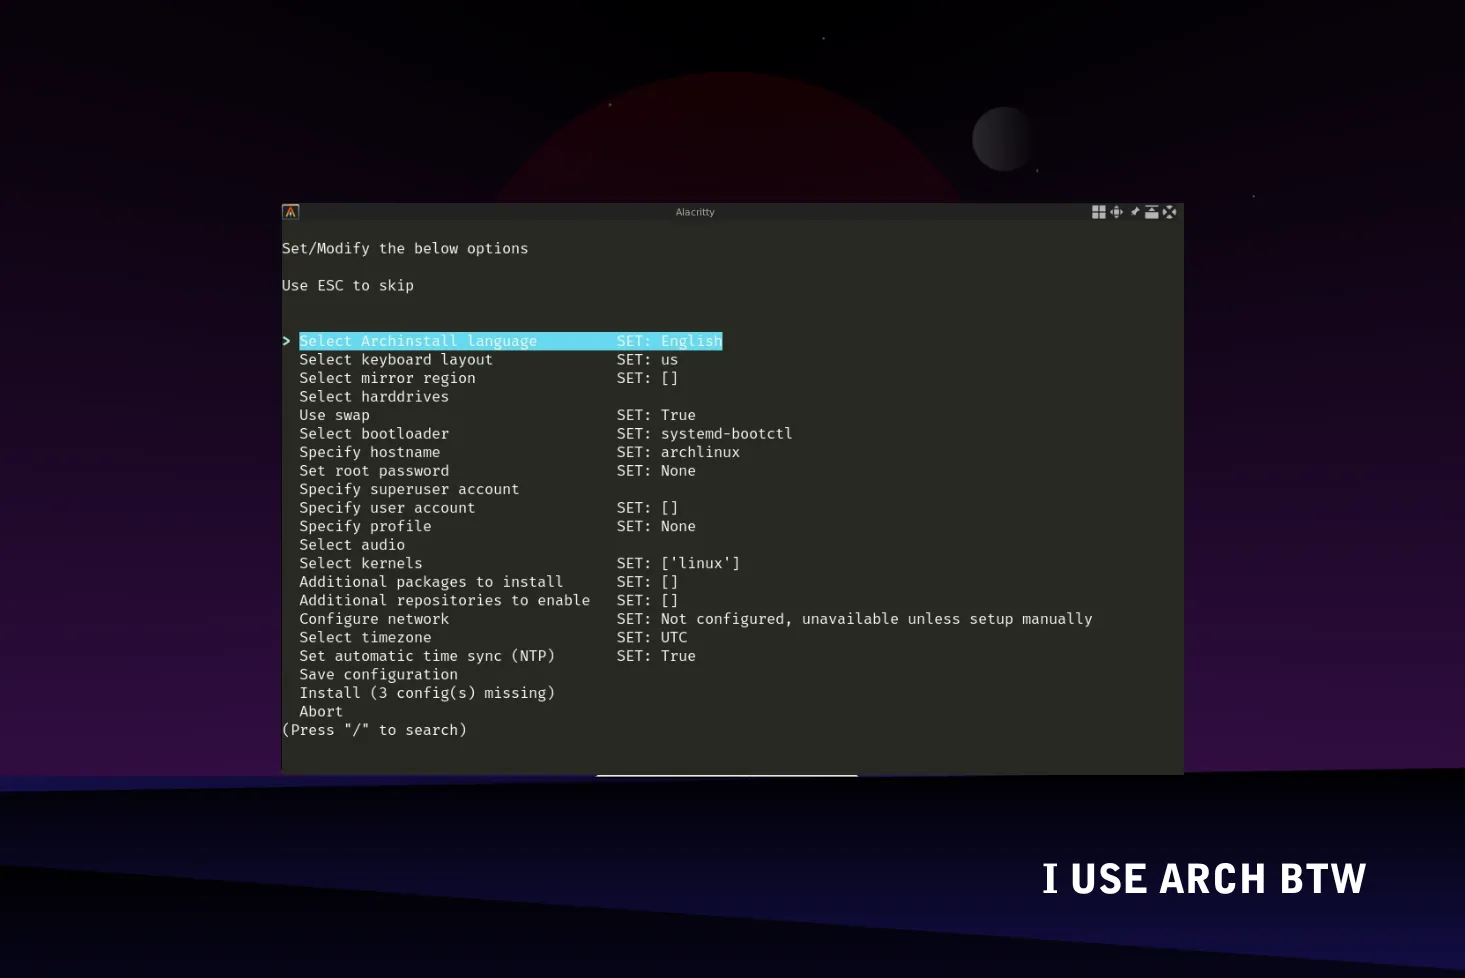Select Set automatic time sync (NTP)
The image size is (1465, 978).
[427, 656]
